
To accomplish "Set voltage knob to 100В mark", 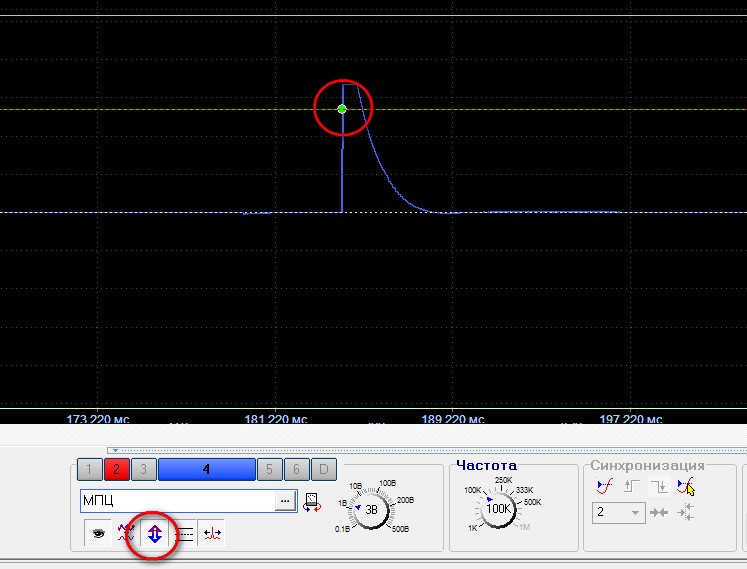I will (x=387, y=483).
